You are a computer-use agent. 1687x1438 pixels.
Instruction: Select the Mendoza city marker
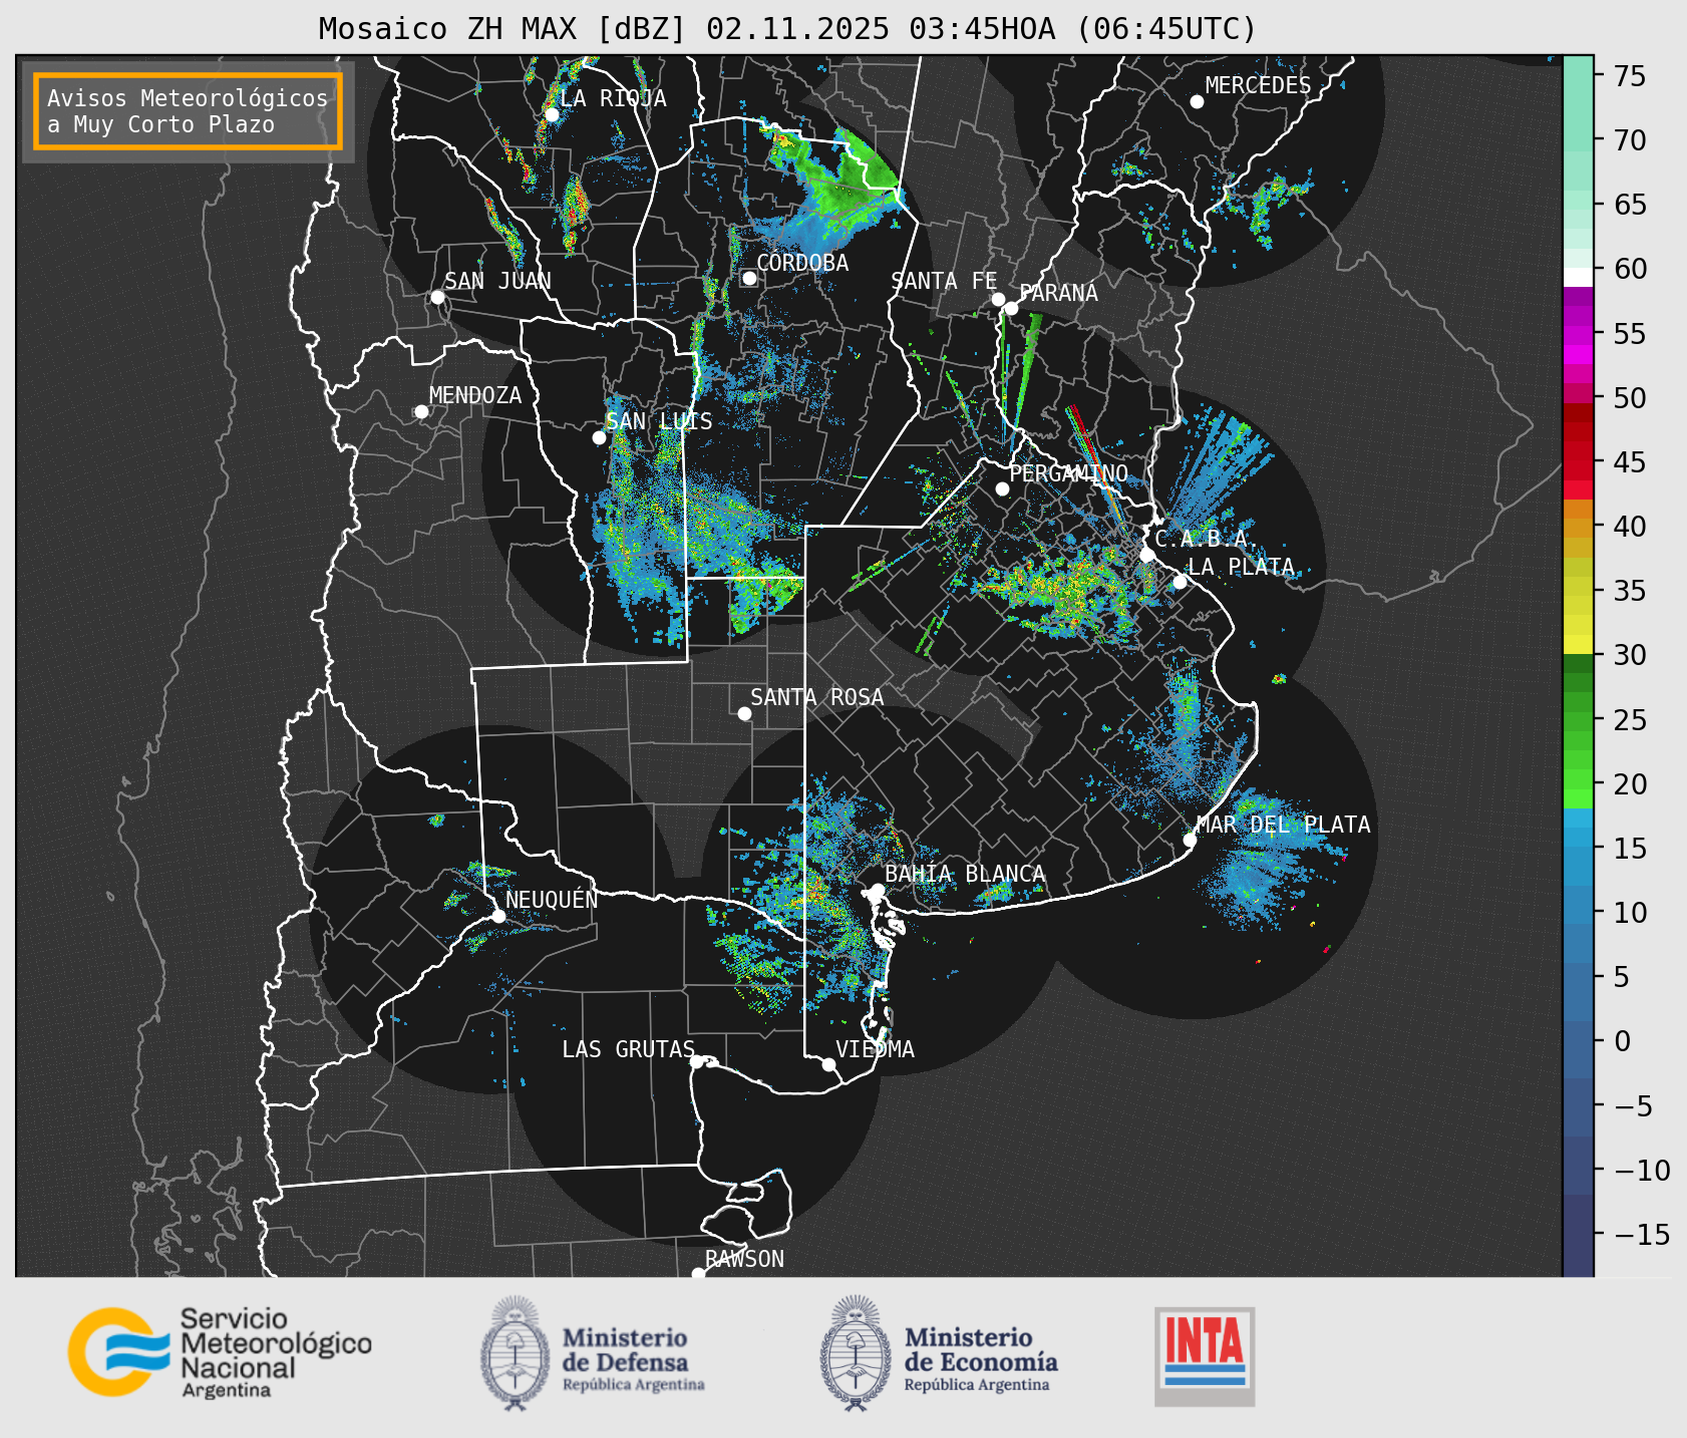pyautogui.click(x=421, y=412)
